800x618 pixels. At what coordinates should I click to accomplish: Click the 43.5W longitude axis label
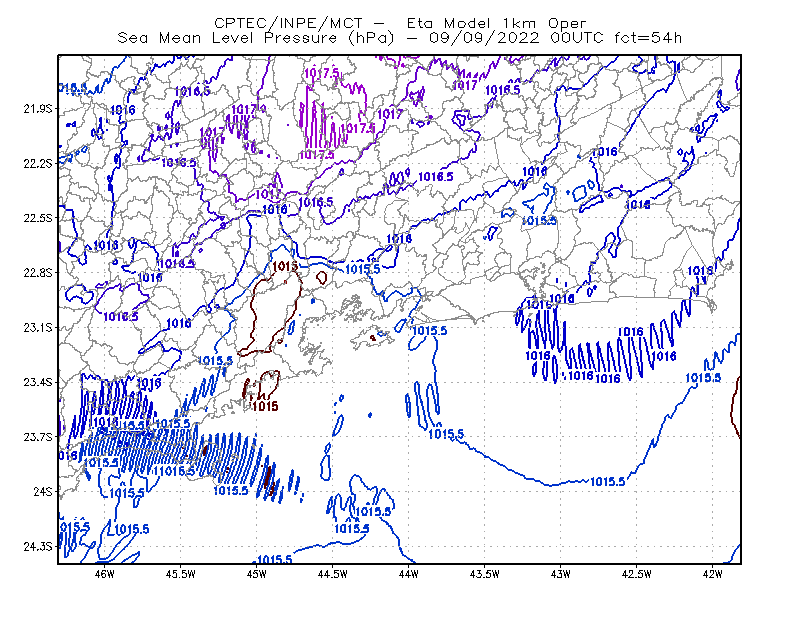click(x=485, y=574)
